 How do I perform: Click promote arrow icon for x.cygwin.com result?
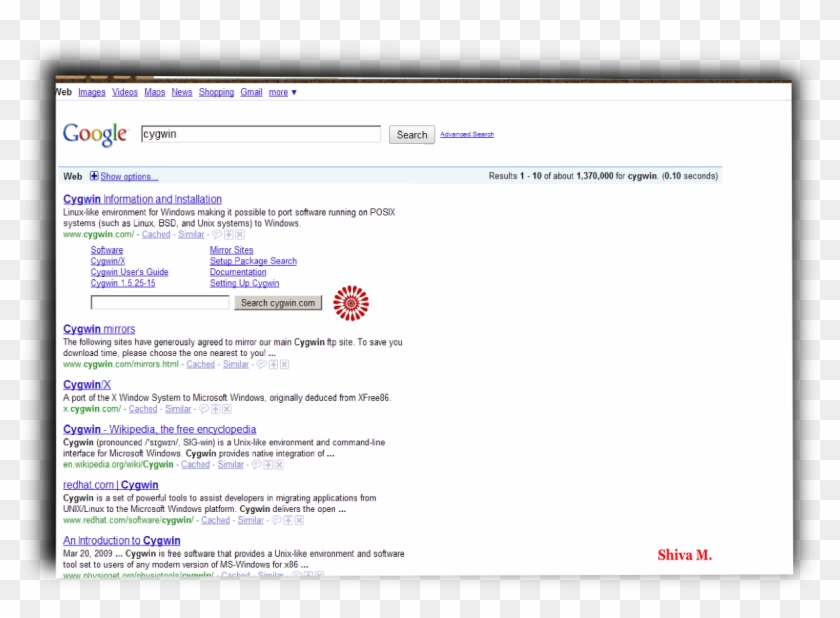(215, 409)
